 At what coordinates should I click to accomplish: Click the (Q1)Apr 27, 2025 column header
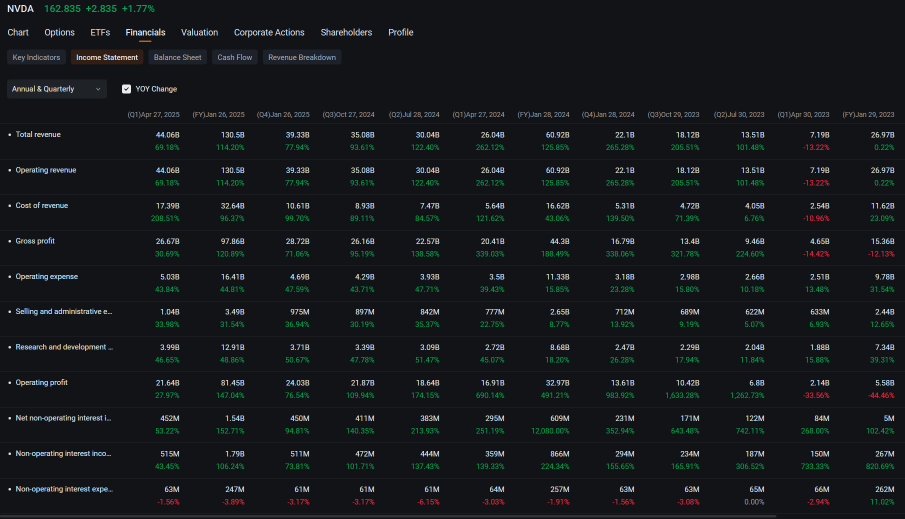[x=154, y=115]
